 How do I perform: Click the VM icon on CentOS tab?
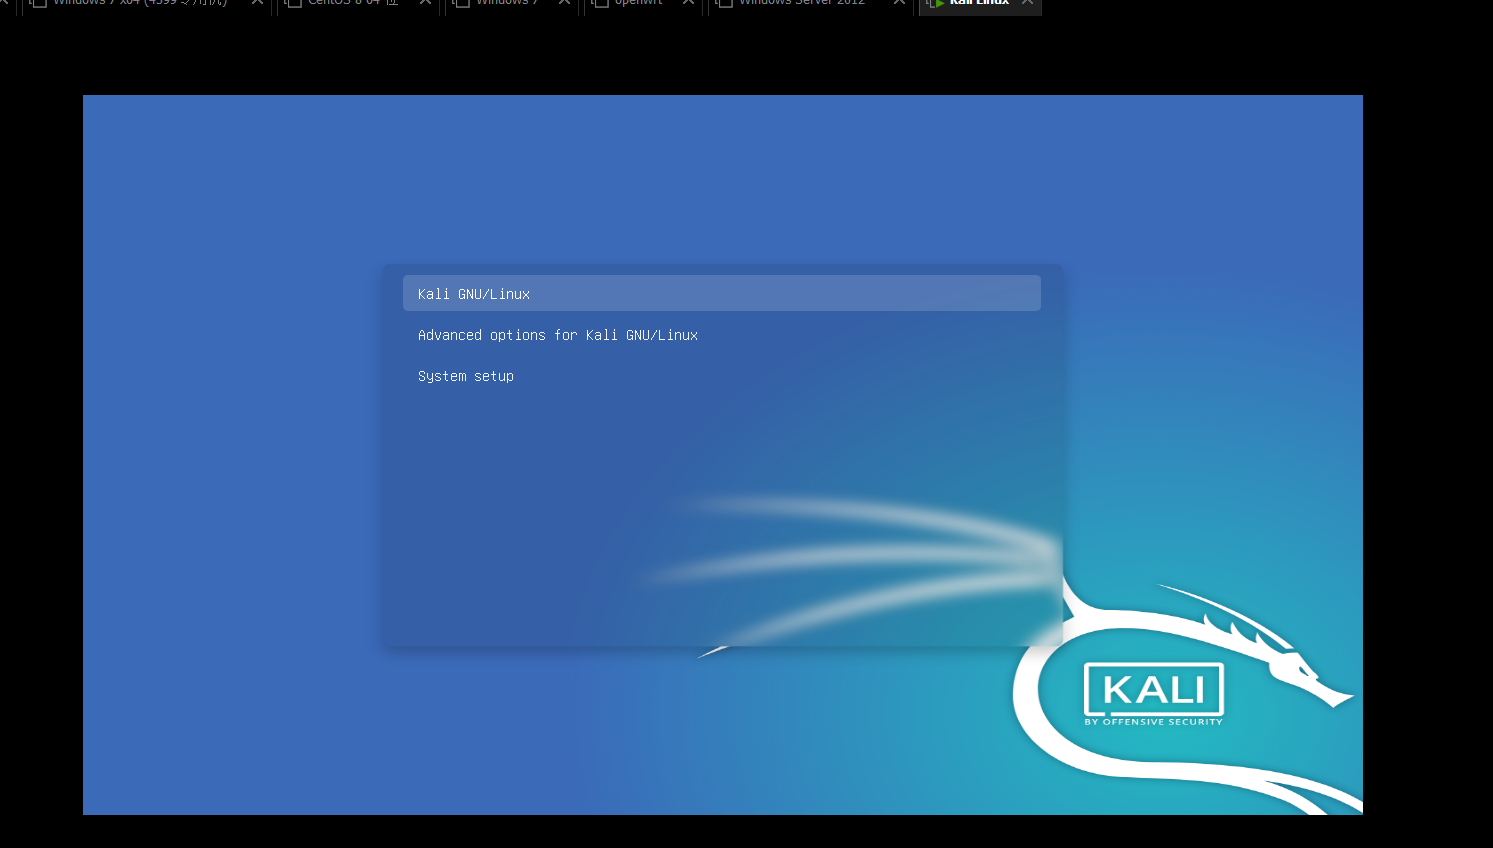pyautogui.click(x=293, y=3)
